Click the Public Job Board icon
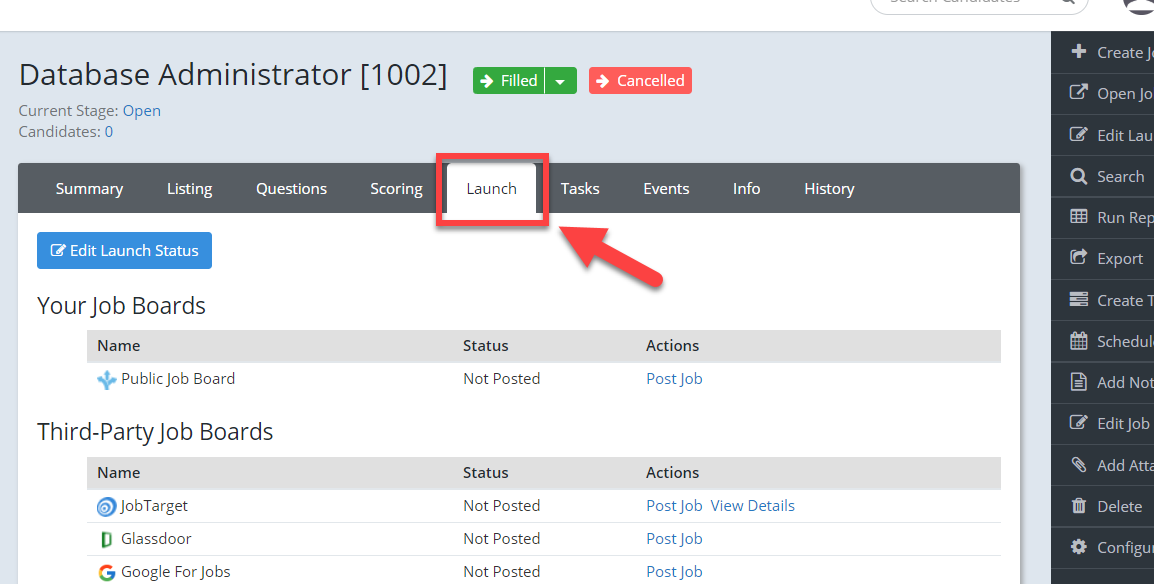The image size is (1154, 584). (107, 379)
